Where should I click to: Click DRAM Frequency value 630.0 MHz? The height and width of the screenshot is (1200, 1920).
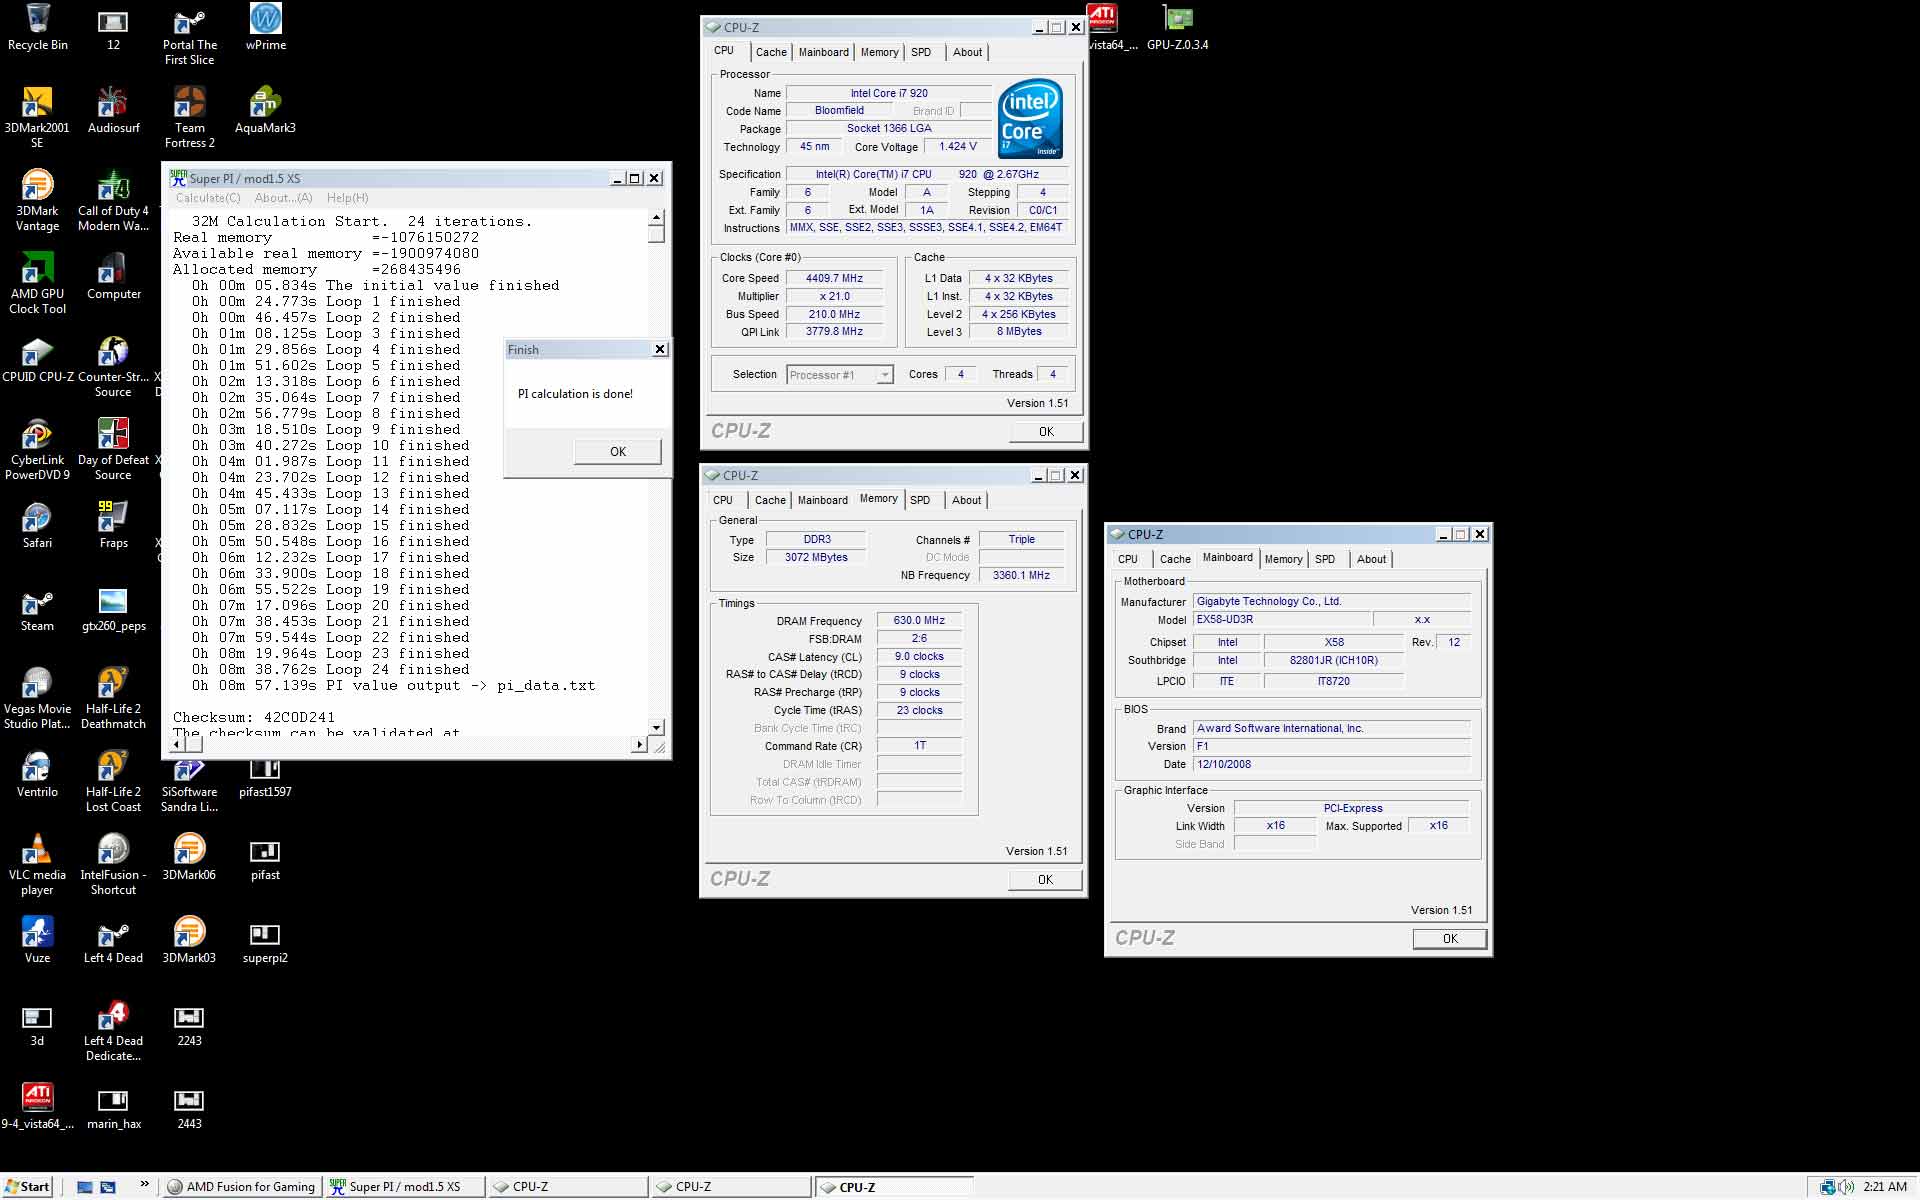(x=919, y=621)
